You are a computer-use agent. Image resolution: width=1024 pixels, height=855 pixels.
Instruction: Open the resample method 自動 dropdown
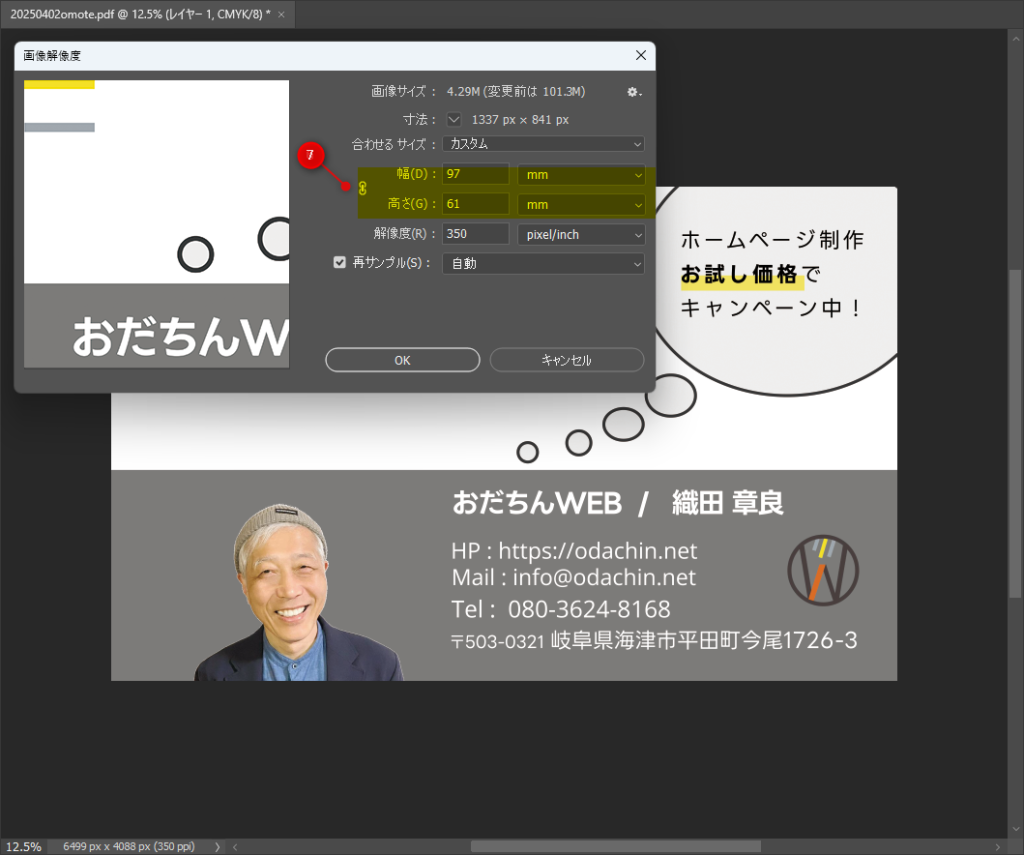543,264
